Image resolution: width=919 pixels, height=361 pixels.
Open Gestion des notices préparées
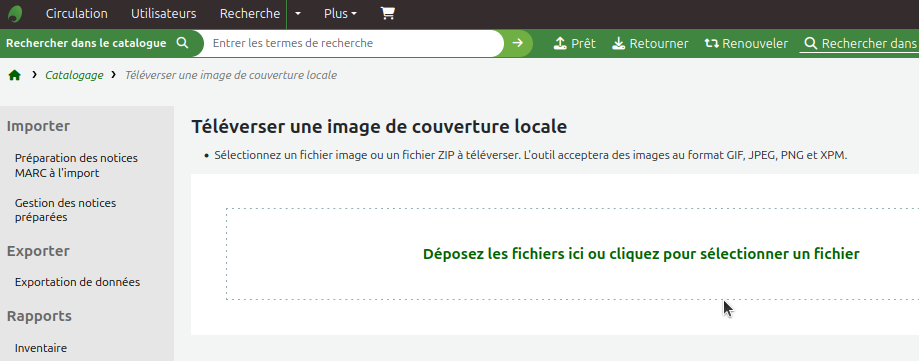[x=66, y=210]
